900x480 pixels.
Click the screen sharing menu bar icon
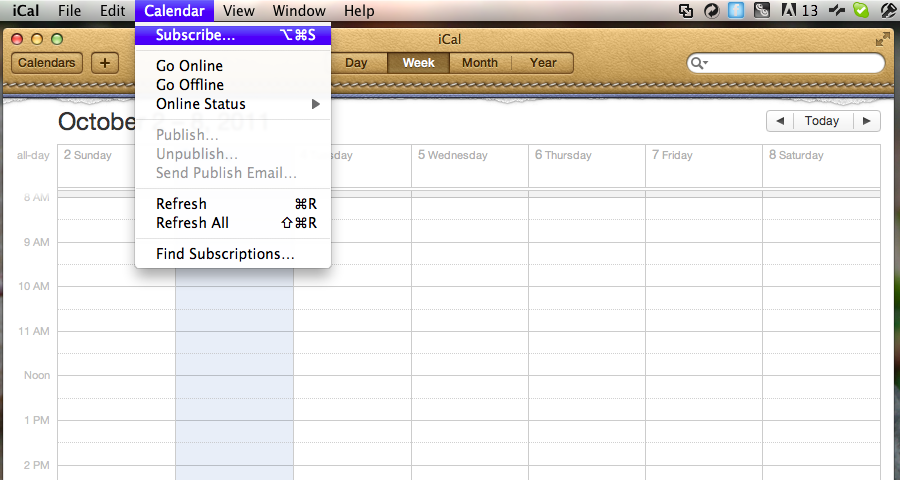[x=686, y=10]
